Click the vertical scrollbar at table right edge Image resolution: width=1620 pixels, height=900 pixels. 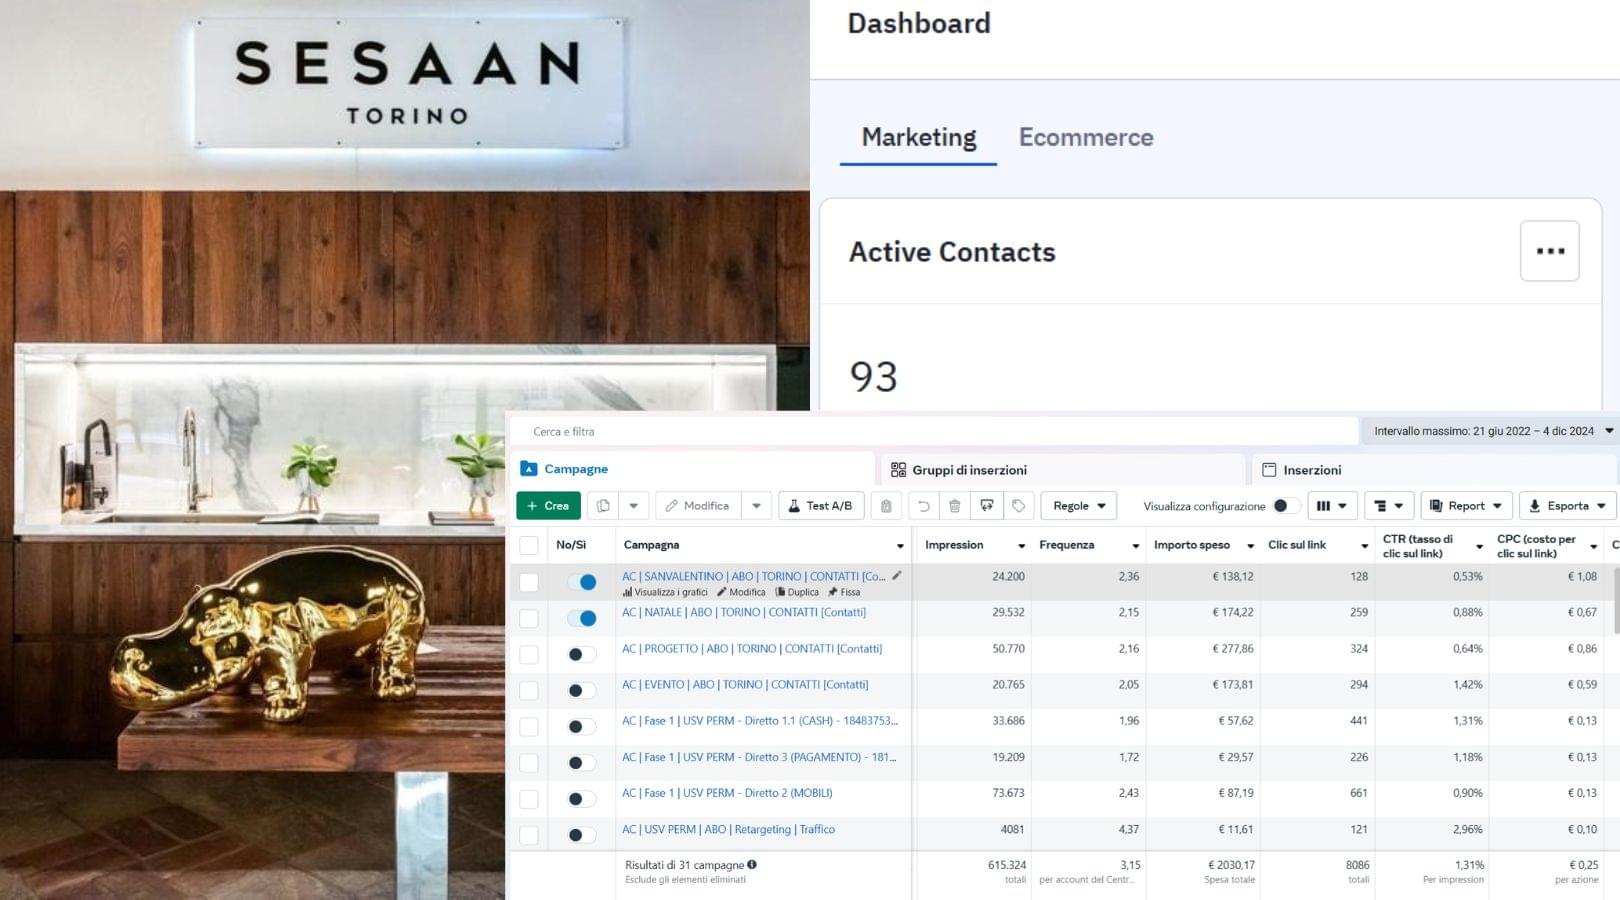coord(1616,600)
